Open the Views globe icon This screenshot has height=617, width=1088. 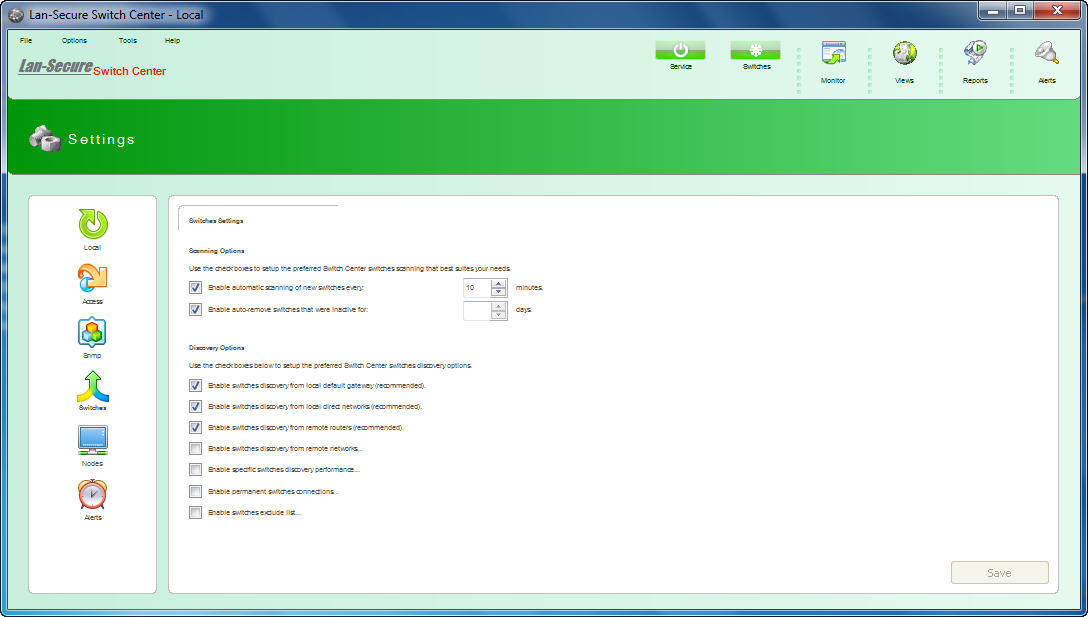click(904, 53)
